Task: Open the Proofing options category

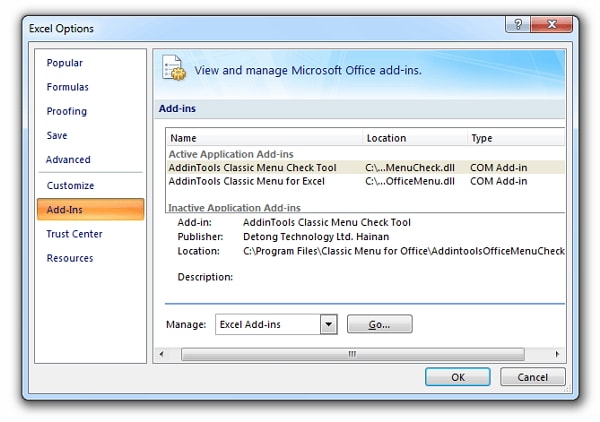Action: 67,111
